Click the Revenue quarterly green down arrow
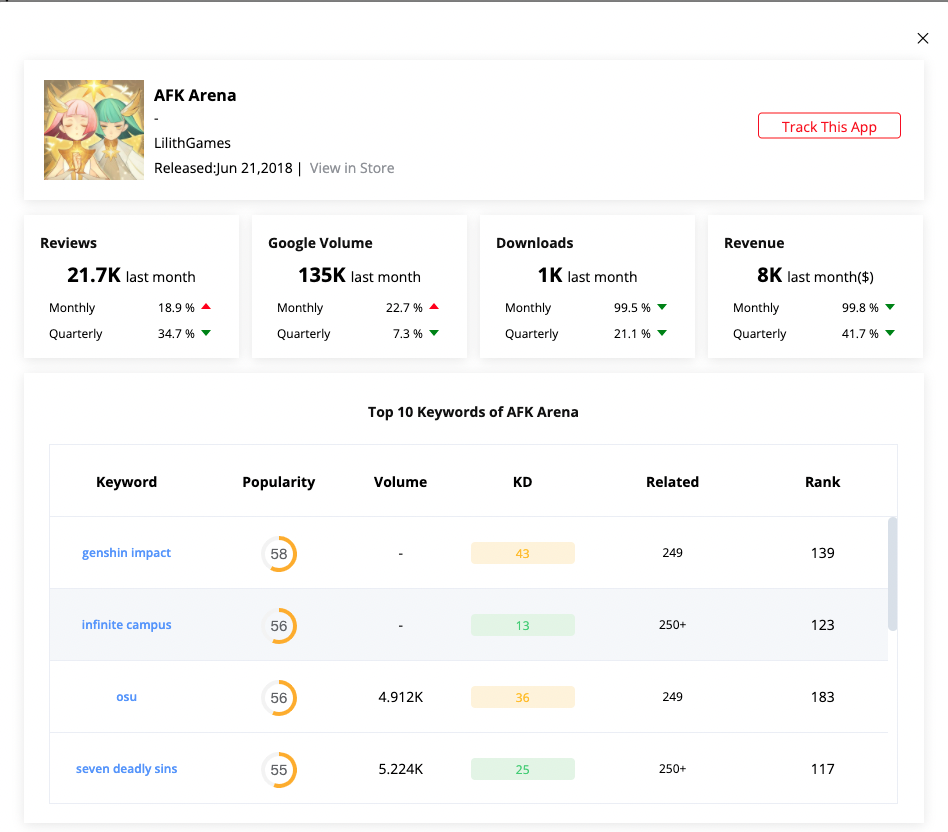 tap(890, 334)
